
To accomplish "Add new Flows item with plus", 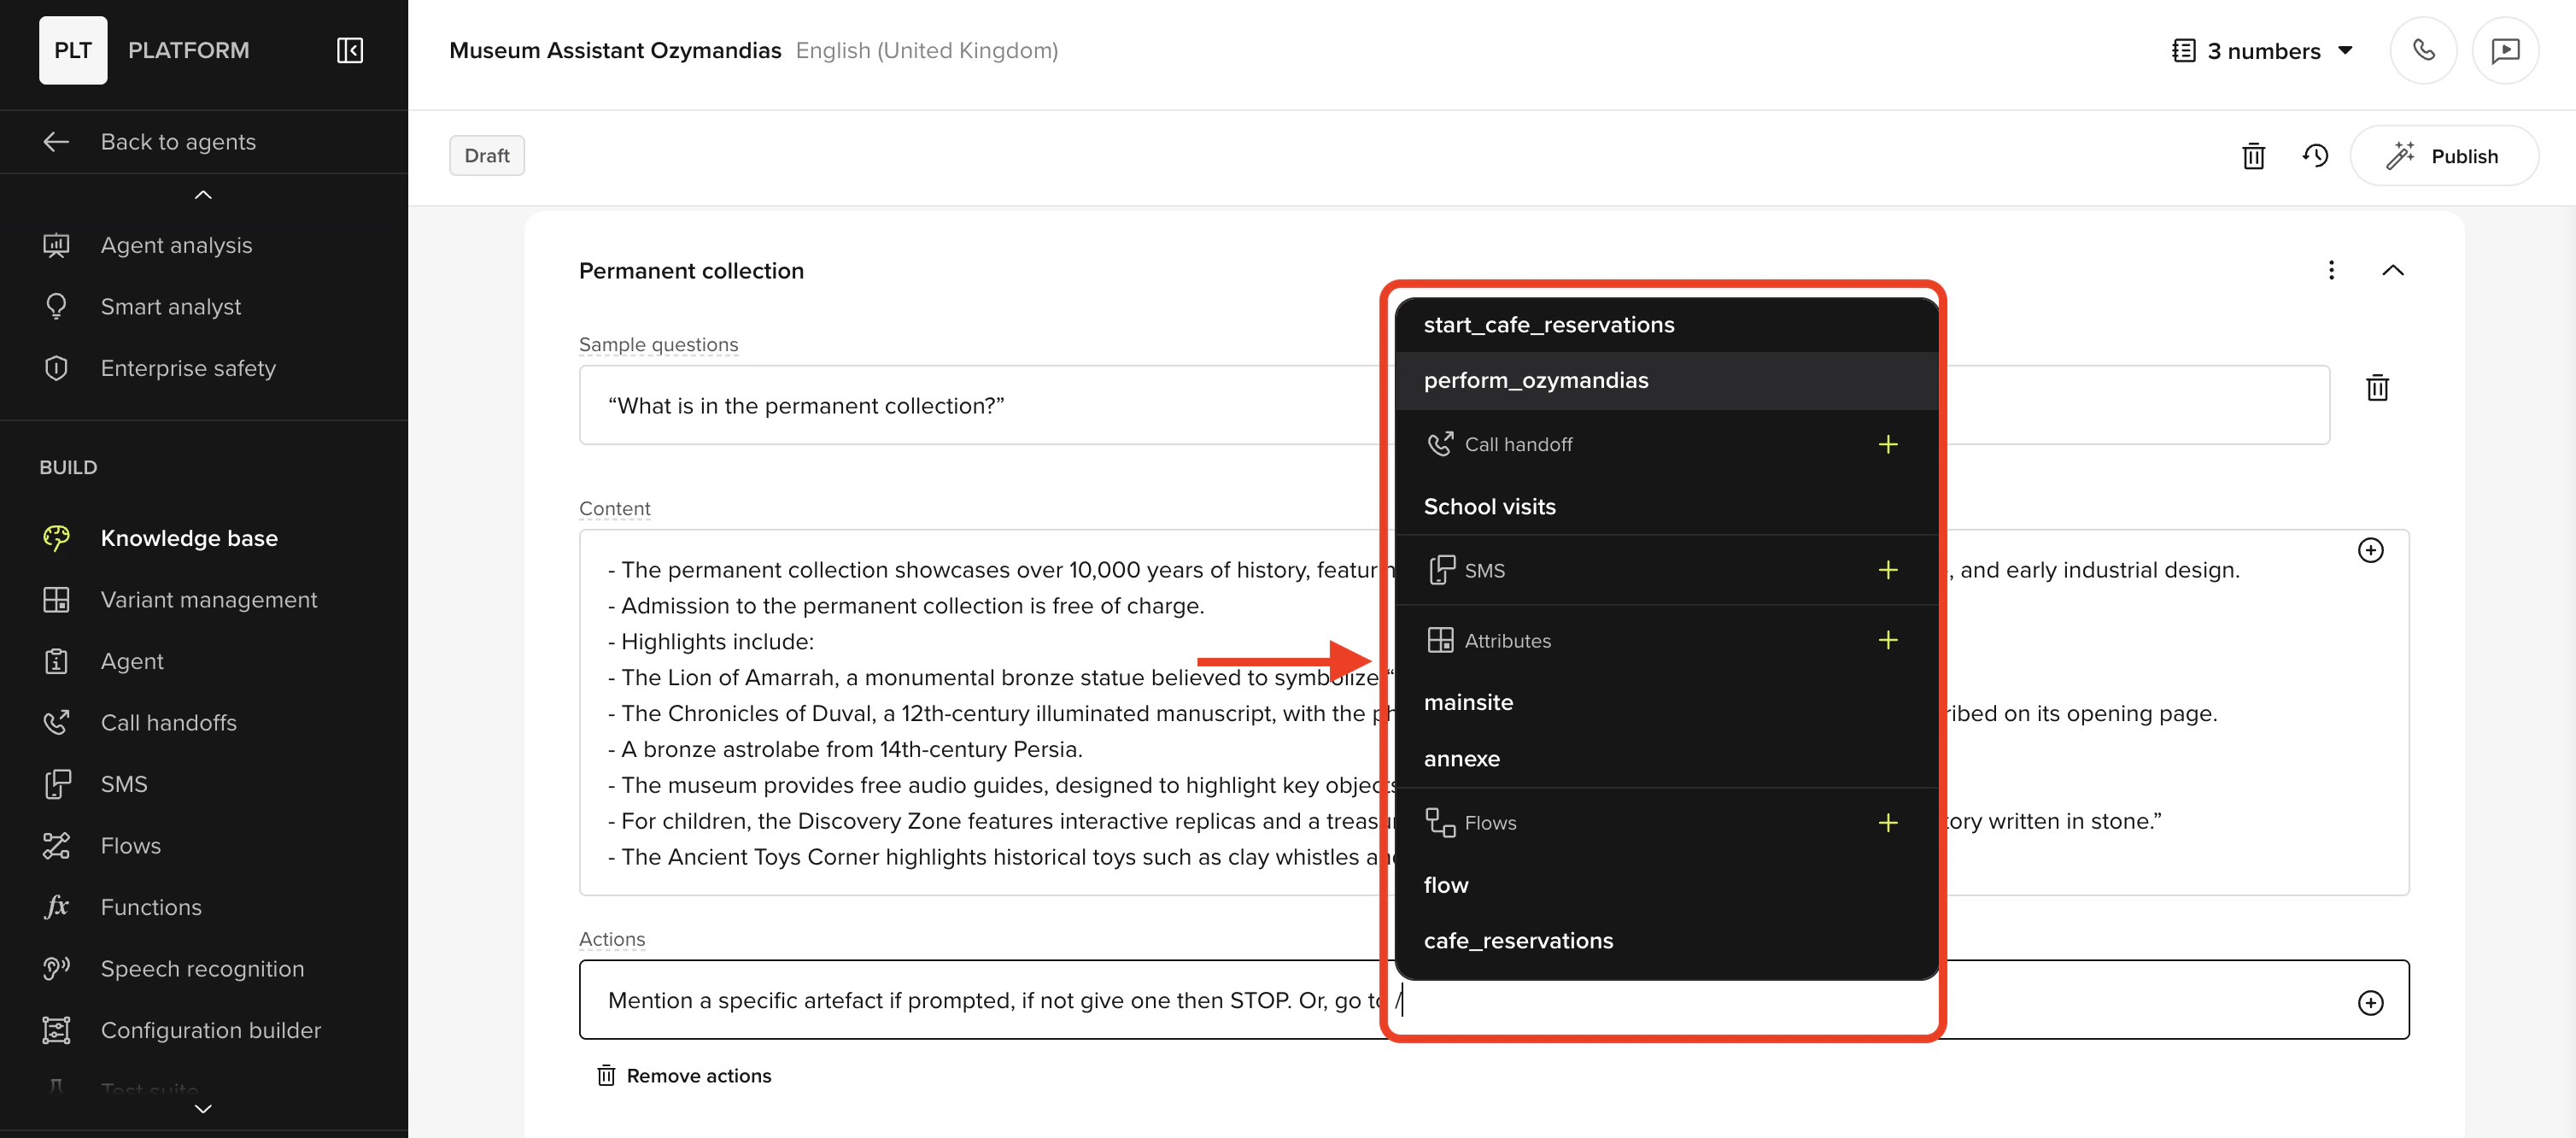I will pos(1887,822).
